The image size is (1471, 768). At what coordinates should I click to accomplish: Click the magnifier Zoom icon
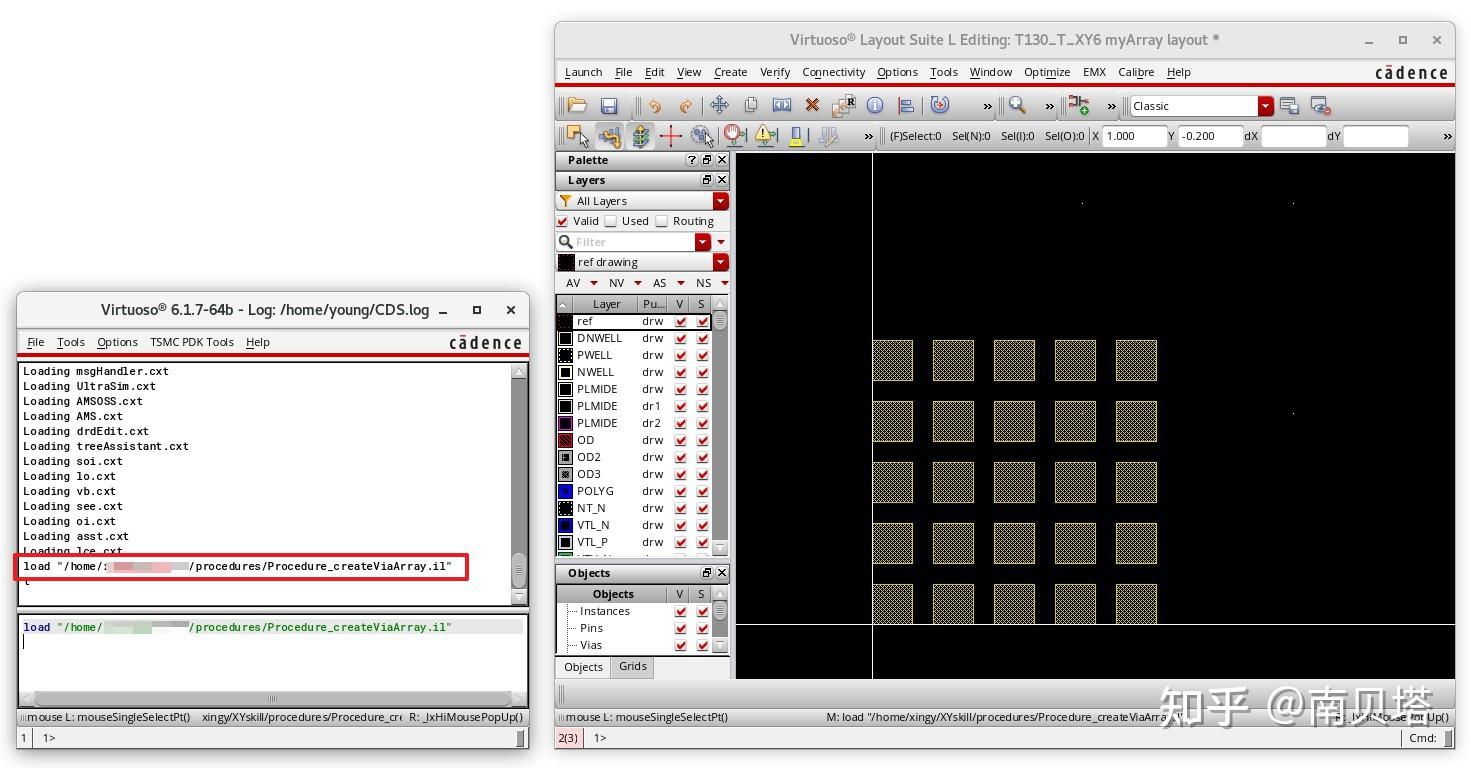(1017, 105)
